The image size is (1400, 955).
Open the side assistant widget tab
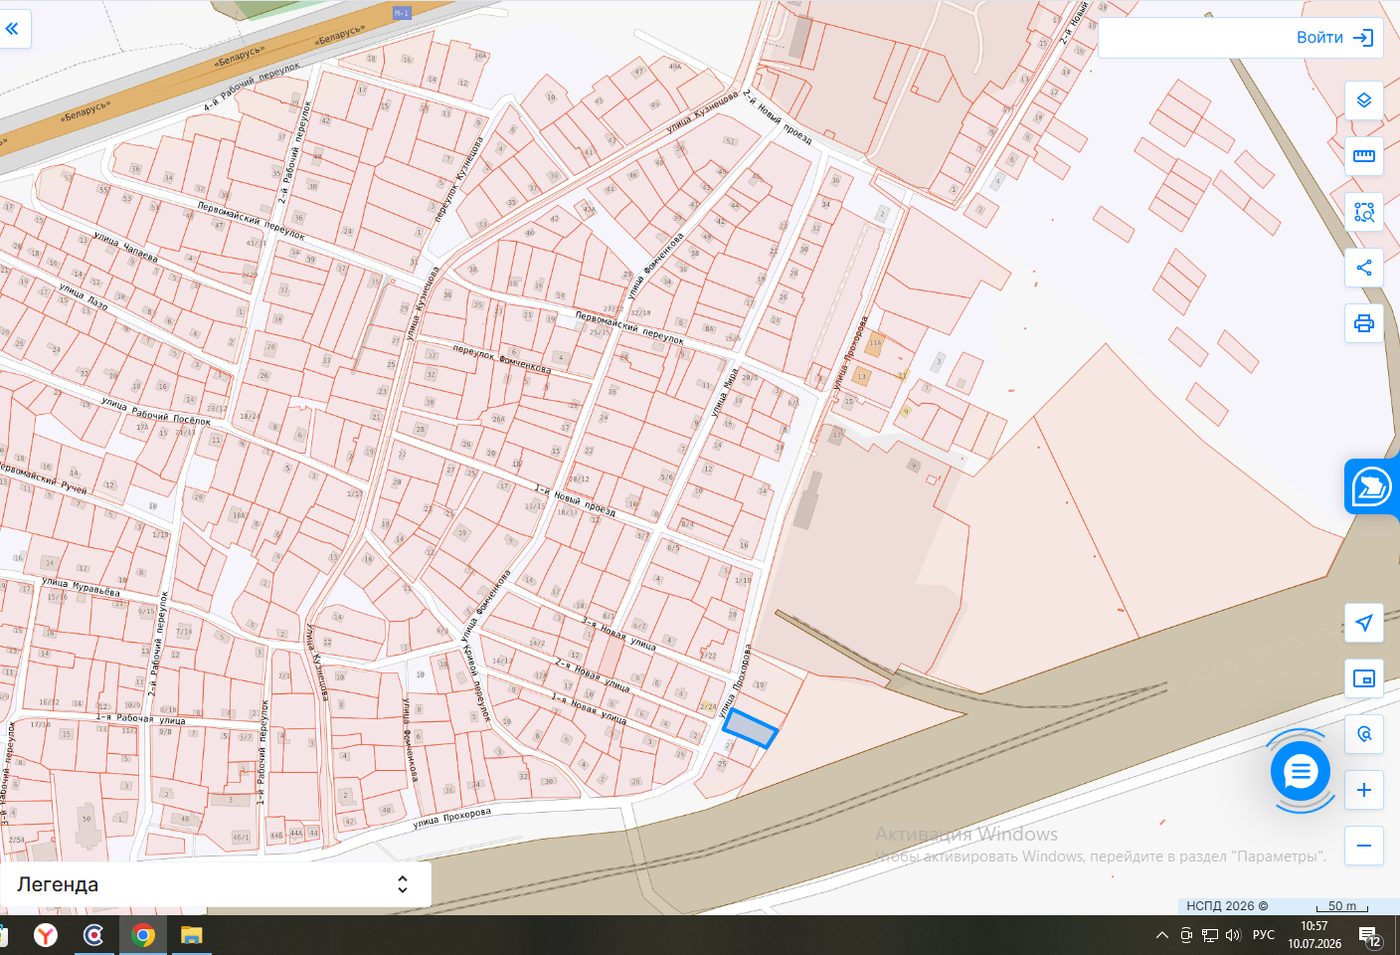tap(1372, 487)
